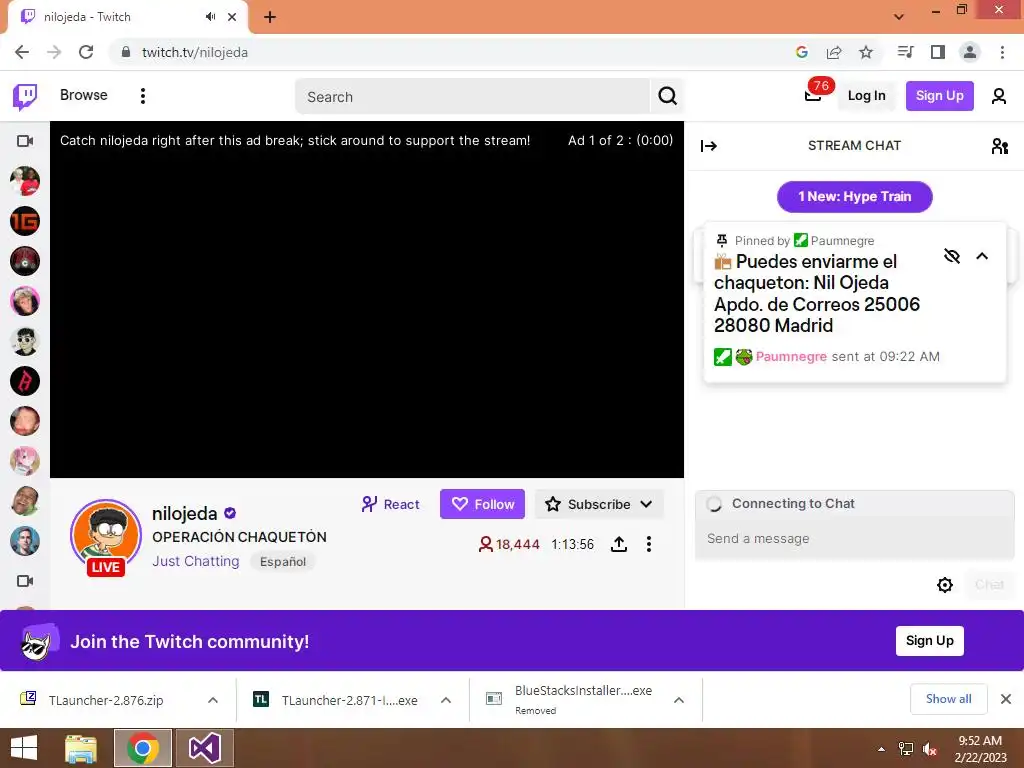Click the Send a message field
This screenshot has width=1024, height=768.
coord(854,539)
